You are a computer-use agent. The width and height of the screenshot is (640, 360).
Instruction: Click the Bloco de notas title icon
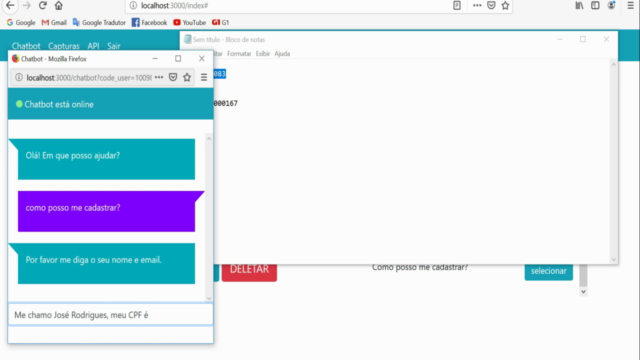point(187,39)
